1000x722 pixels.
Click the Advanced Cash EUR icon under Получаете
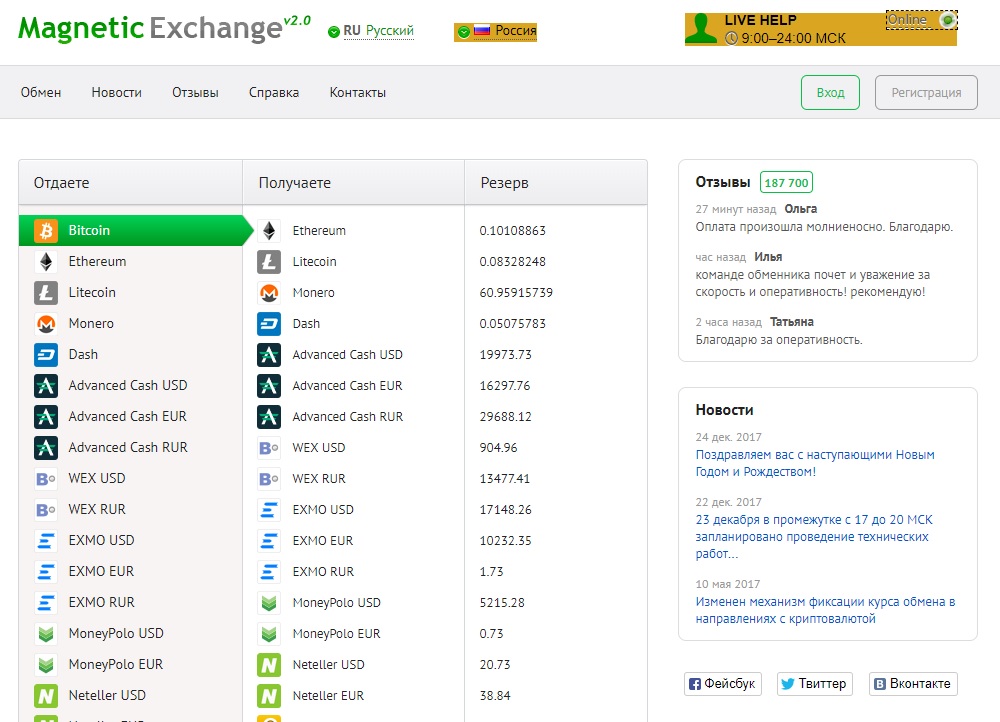tap(269, 385)
